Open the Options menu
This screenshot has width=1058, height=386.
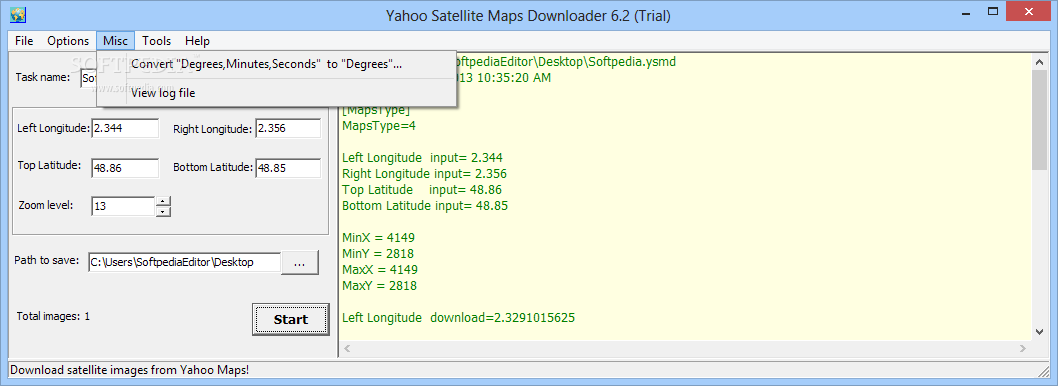pos(68,40)
